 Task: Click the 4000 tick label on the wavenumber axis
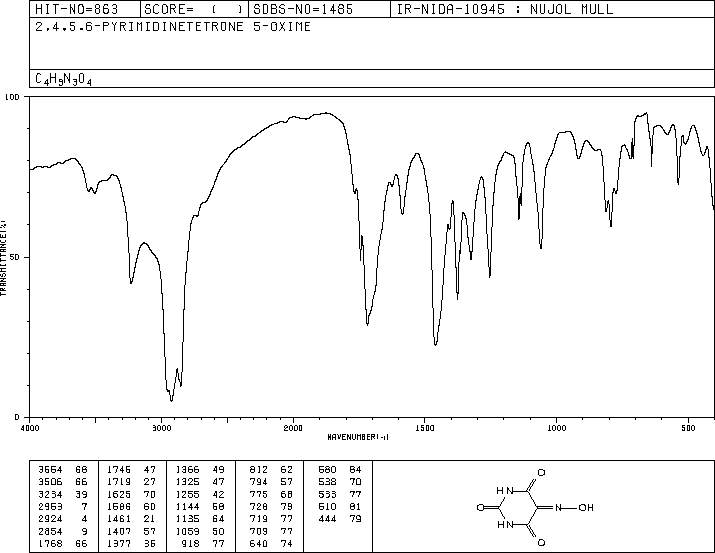[x=30, y=428]
